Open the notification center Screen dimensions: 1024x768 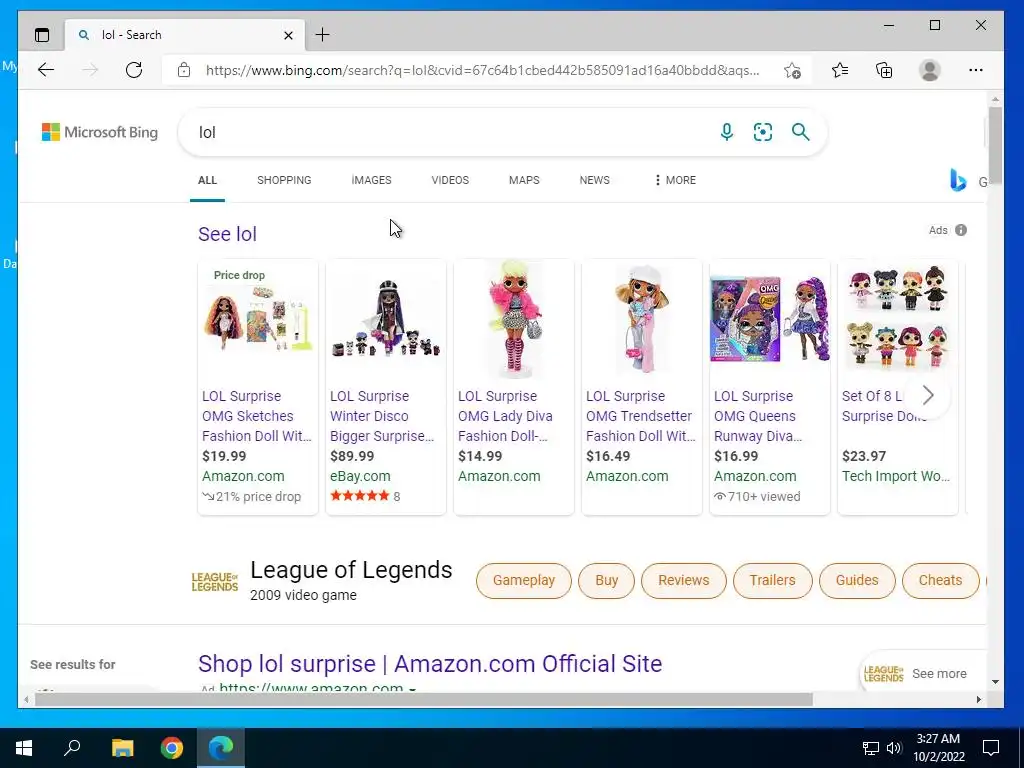991,748
